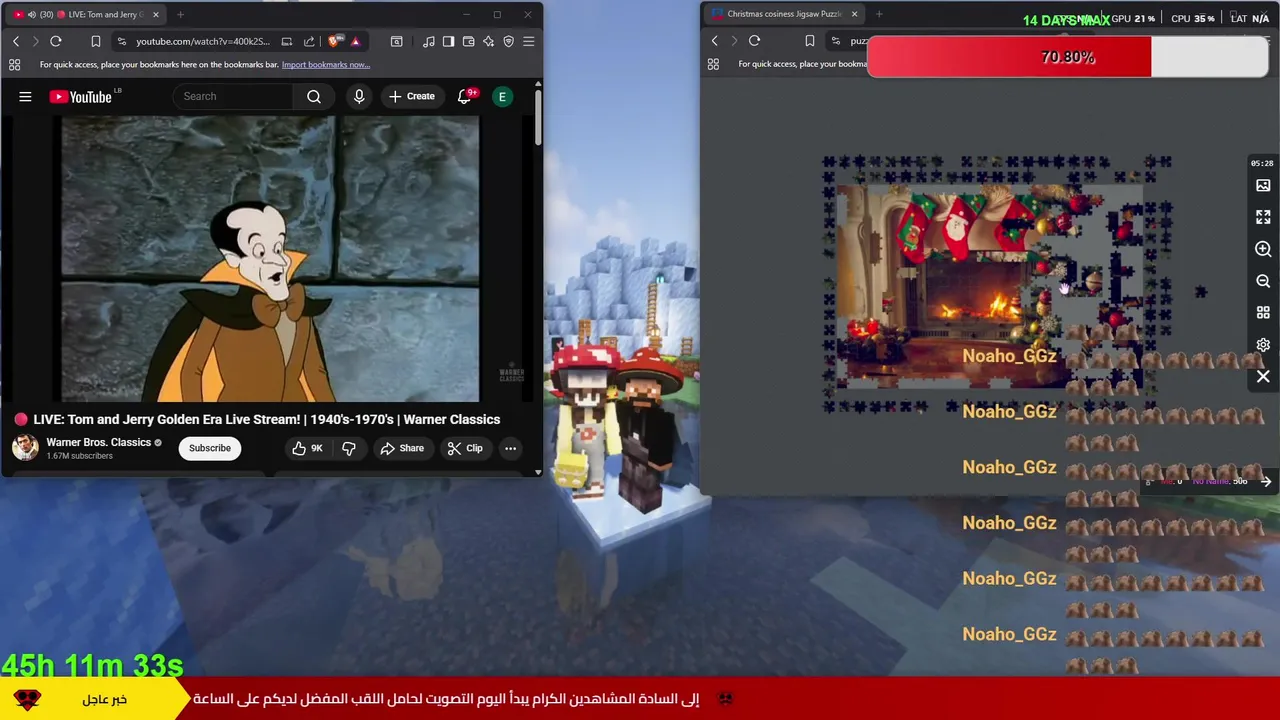Screen dimensions: 1280x720
Task: Click Warner Bros. Classics channel avatar
Action: click(x=25, y=447)
